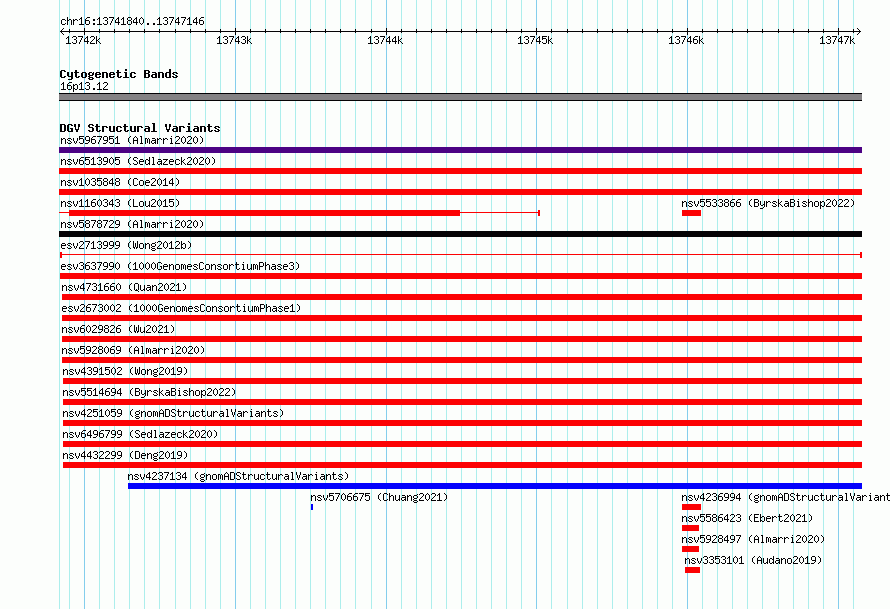
Task: Open nsv5533866 (ByrskaBishop2022) label
Action: tap(768, 203)
